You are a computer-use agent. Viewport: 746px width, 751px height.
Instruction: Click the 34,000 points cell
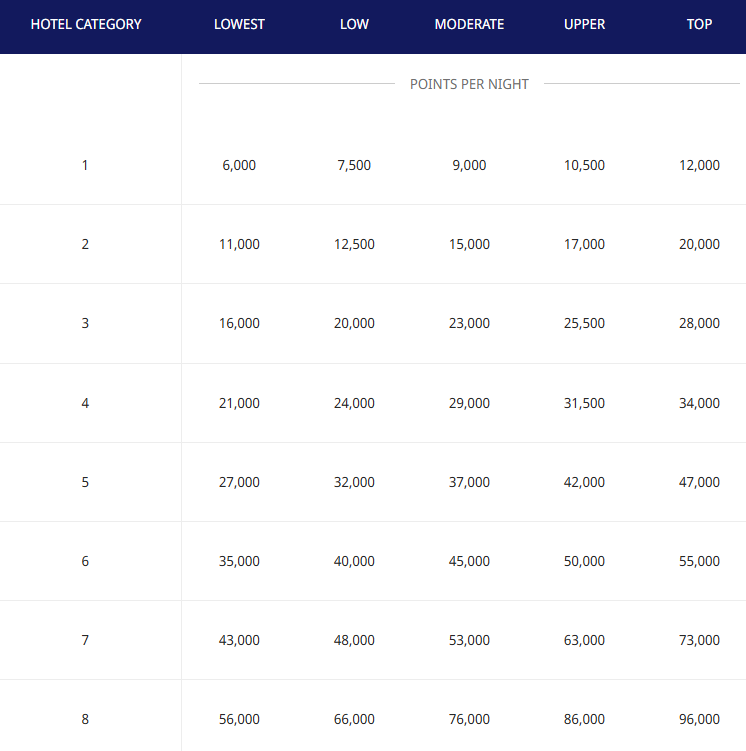[x=699, y=403]
